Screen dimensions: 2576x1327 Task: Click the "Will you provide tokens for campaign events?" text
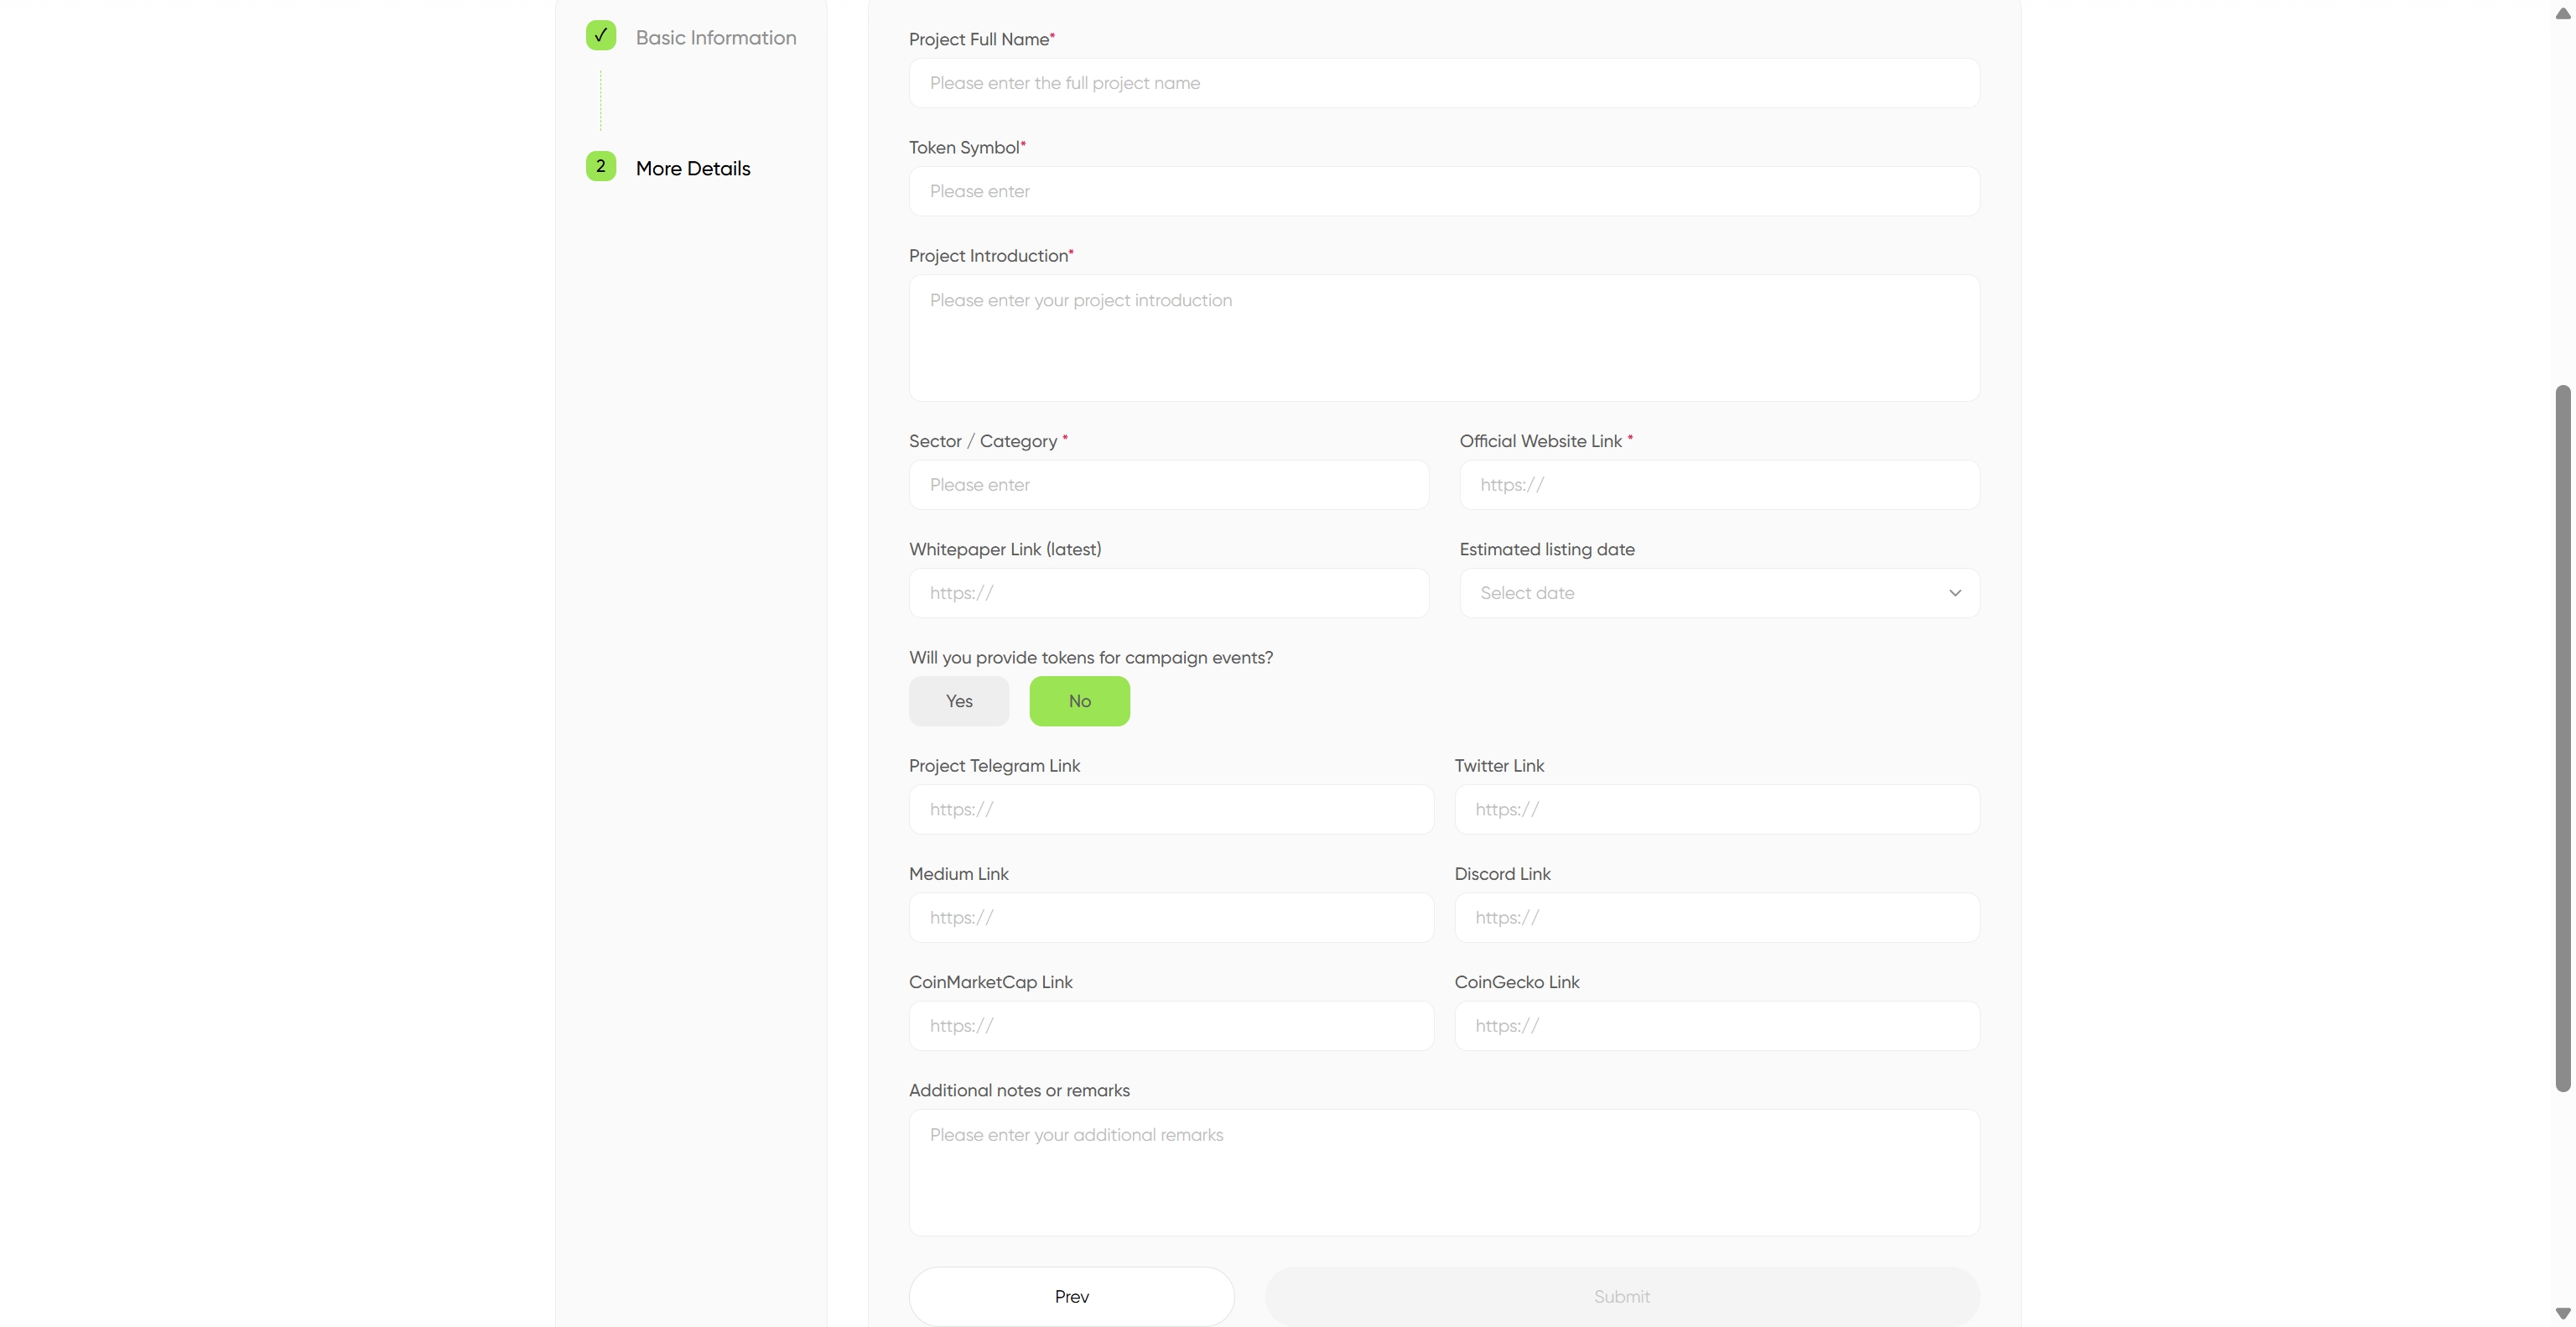1091,657
